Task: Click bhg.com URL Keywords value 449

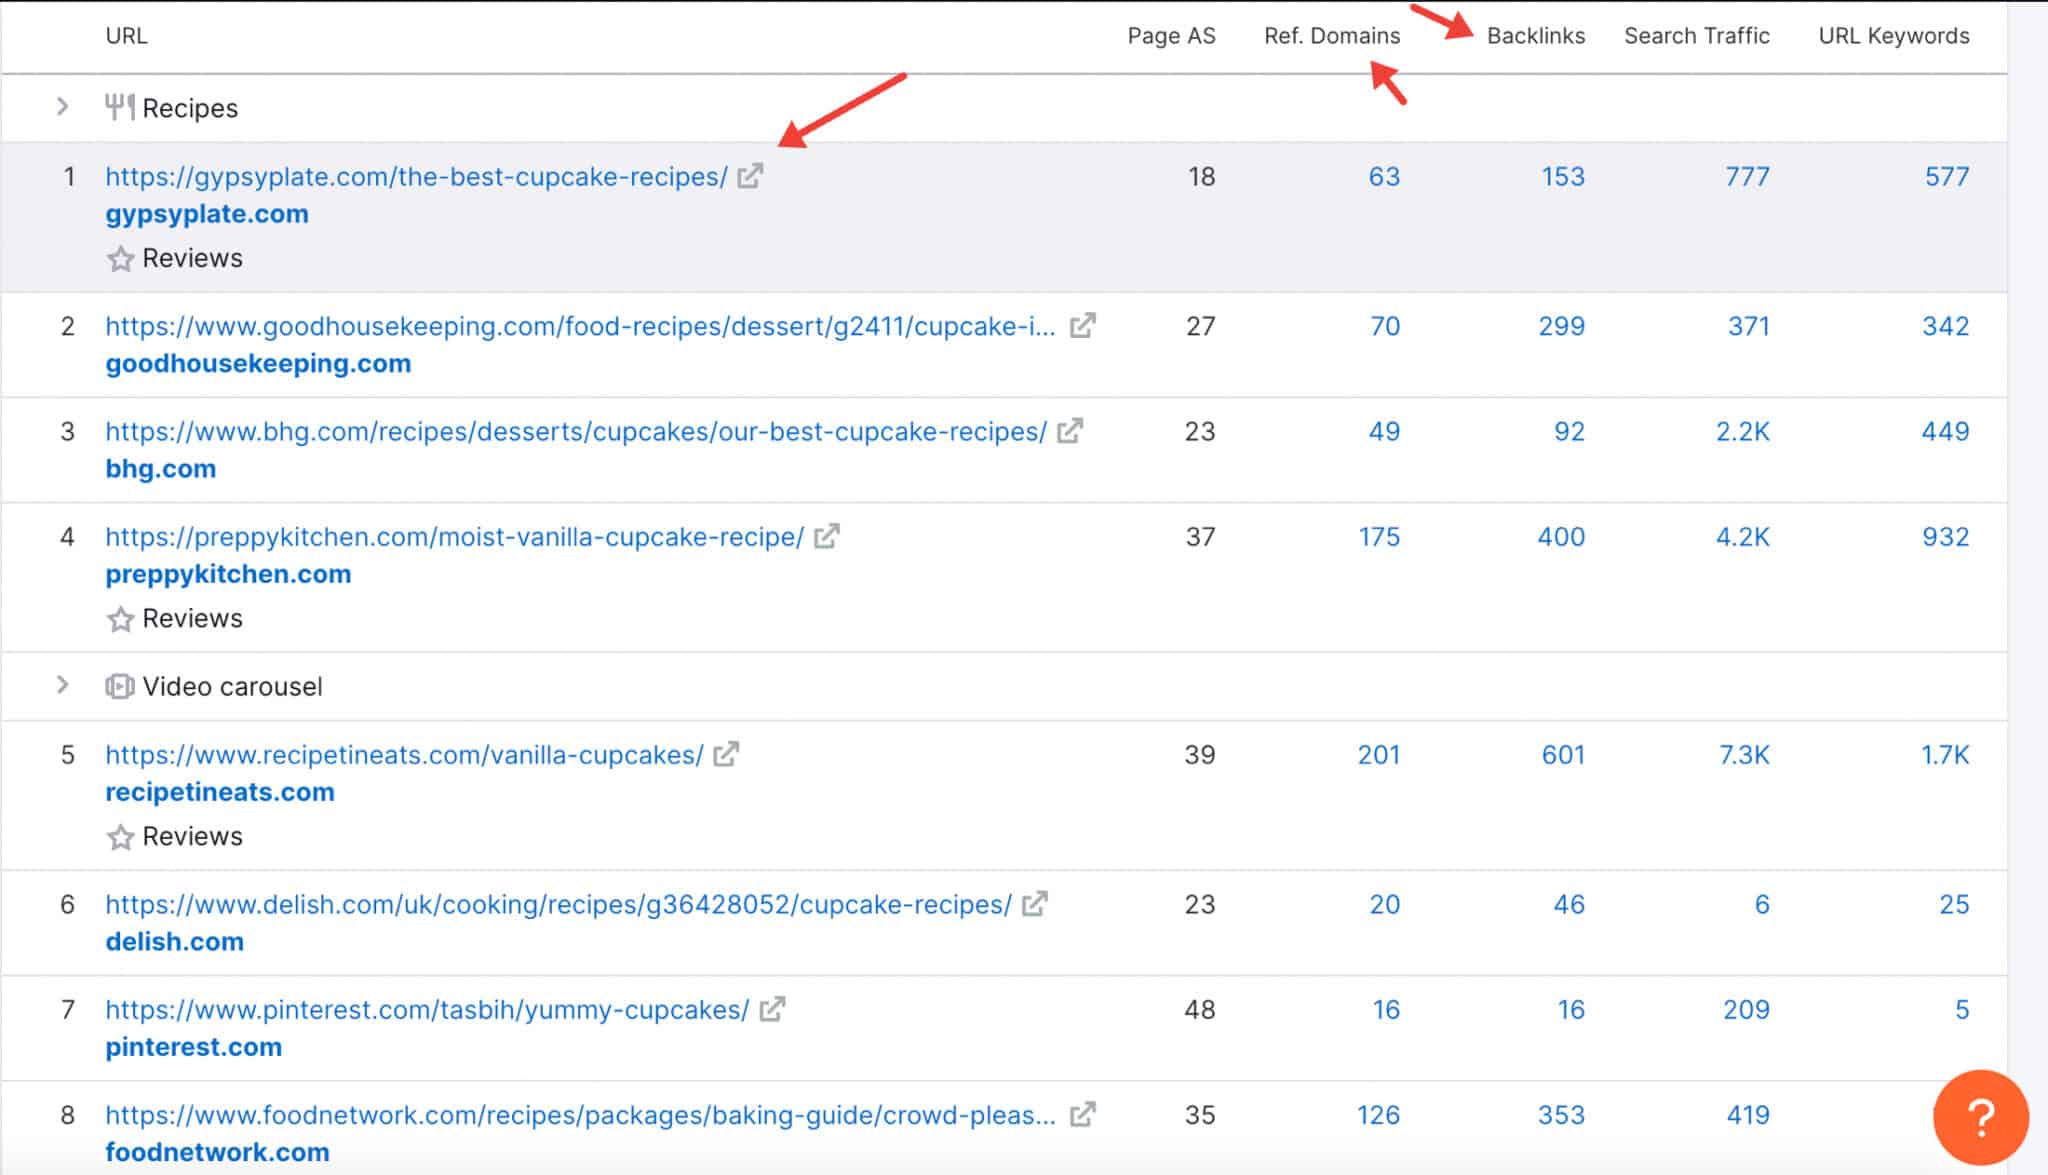Action: pos(1945,432)
